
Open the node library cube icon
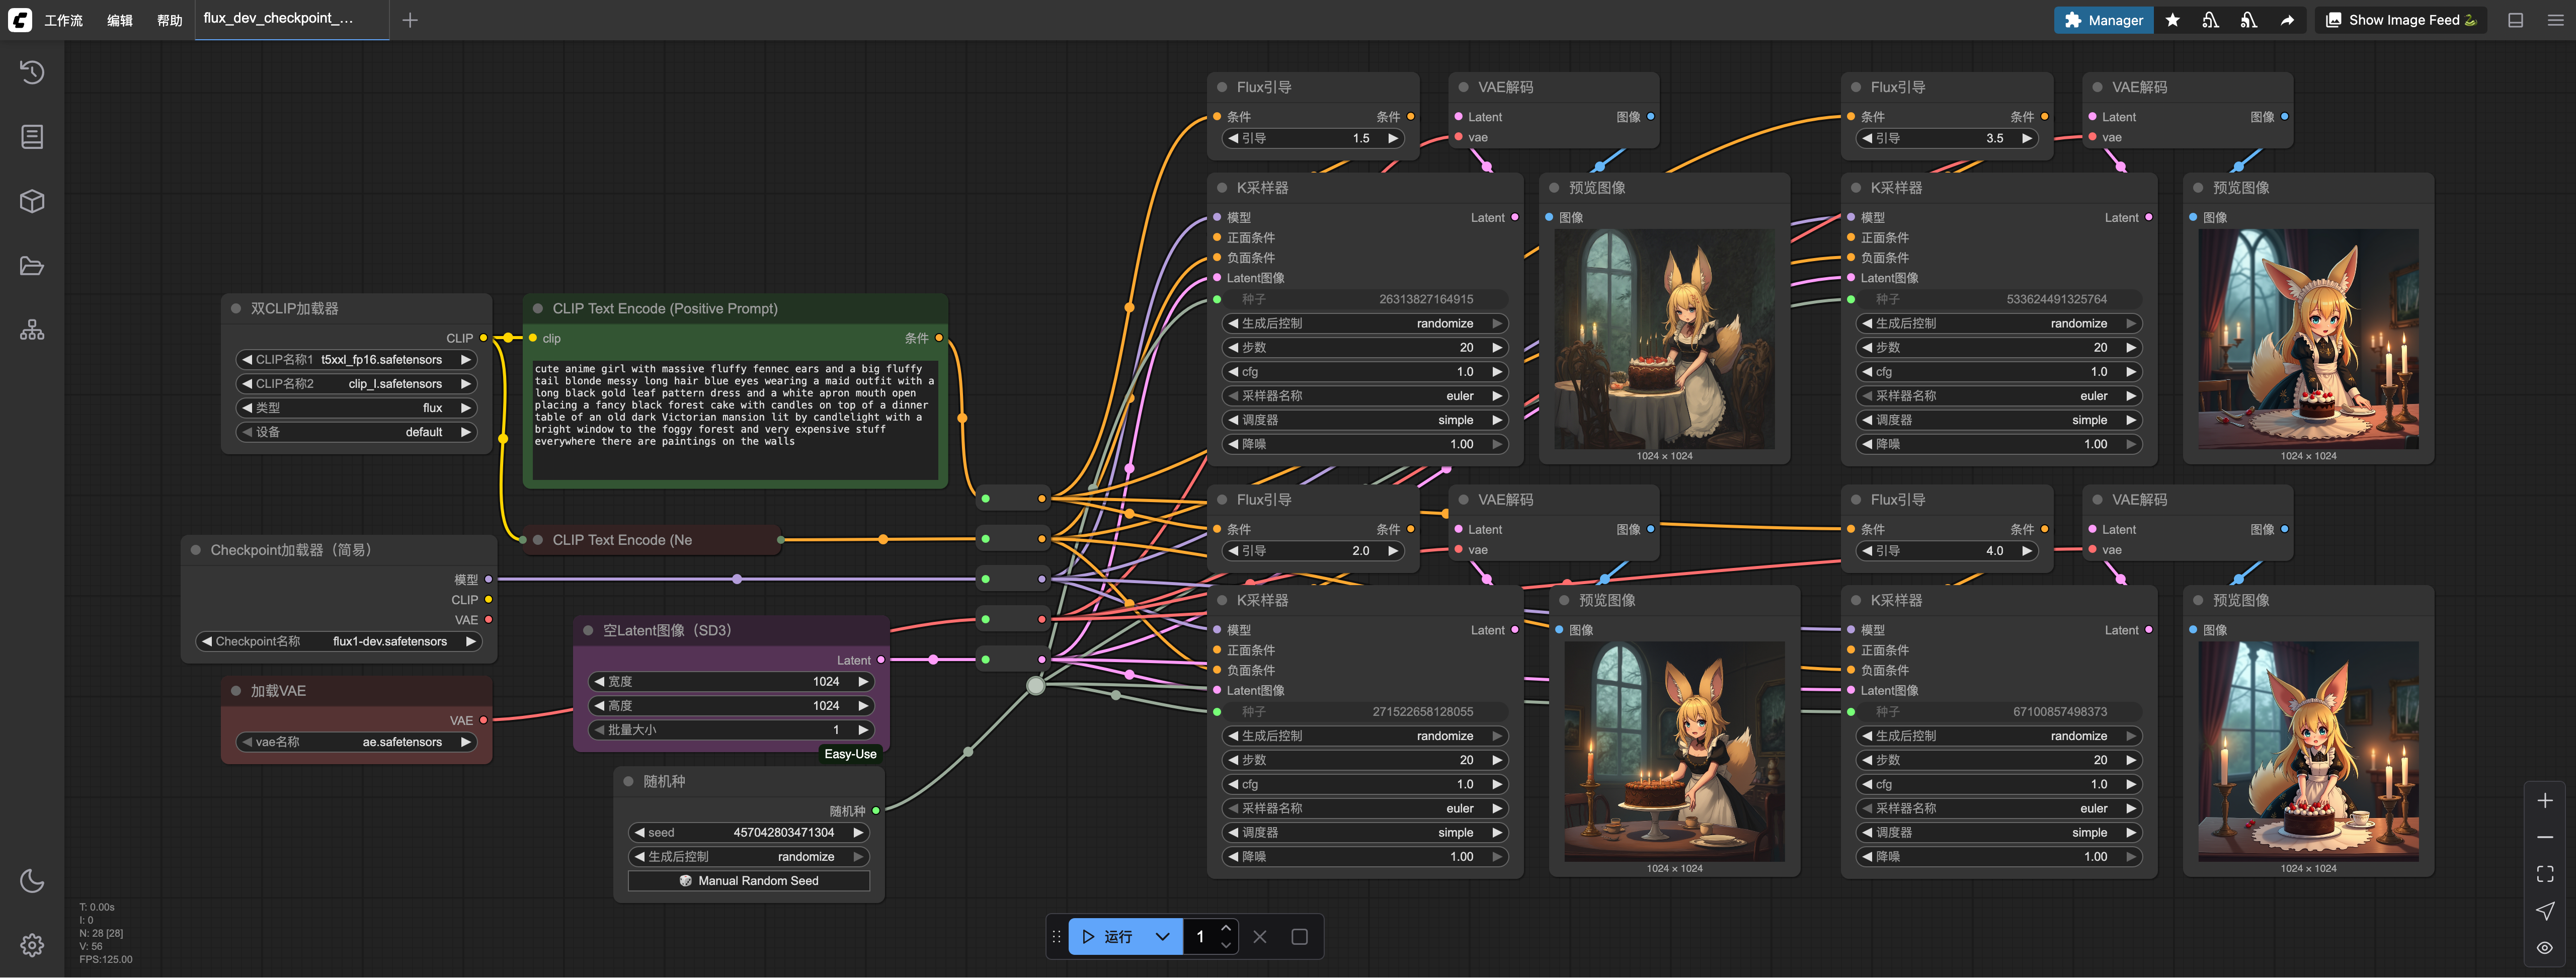(x=32, y=201)
